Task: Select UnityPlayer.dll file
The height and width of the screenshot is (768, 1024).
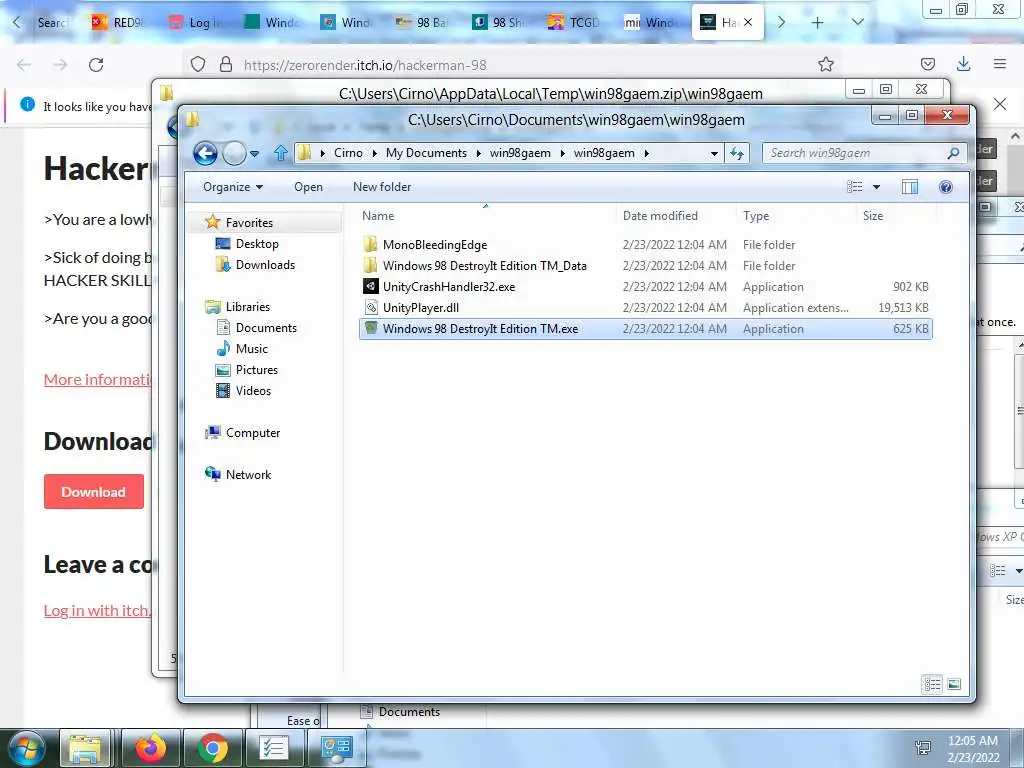Action: 421,308
